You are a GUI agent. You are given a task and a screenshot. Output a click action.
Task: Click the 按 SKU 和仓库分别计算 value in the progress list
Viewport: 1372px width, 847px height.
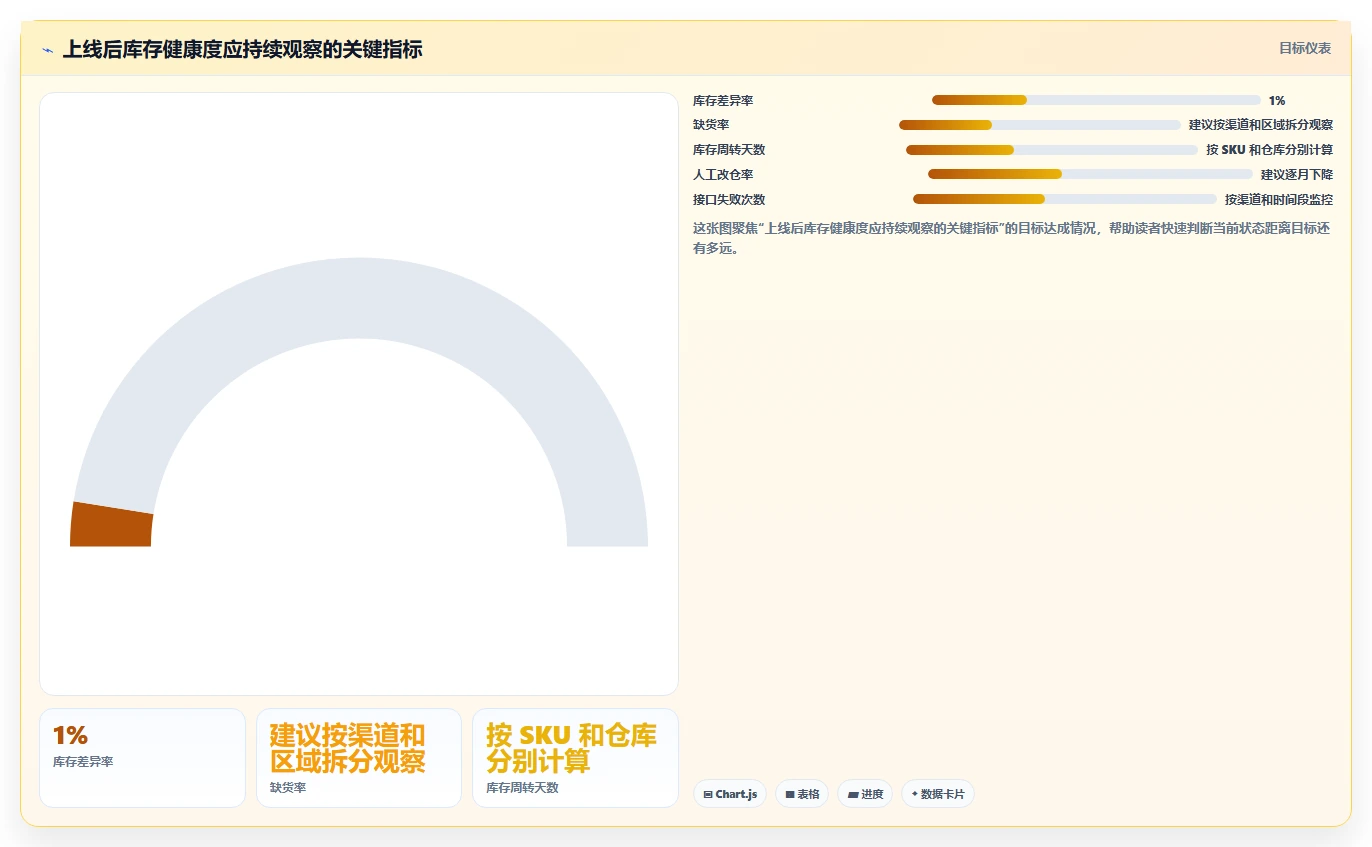tap(1269, 150)
